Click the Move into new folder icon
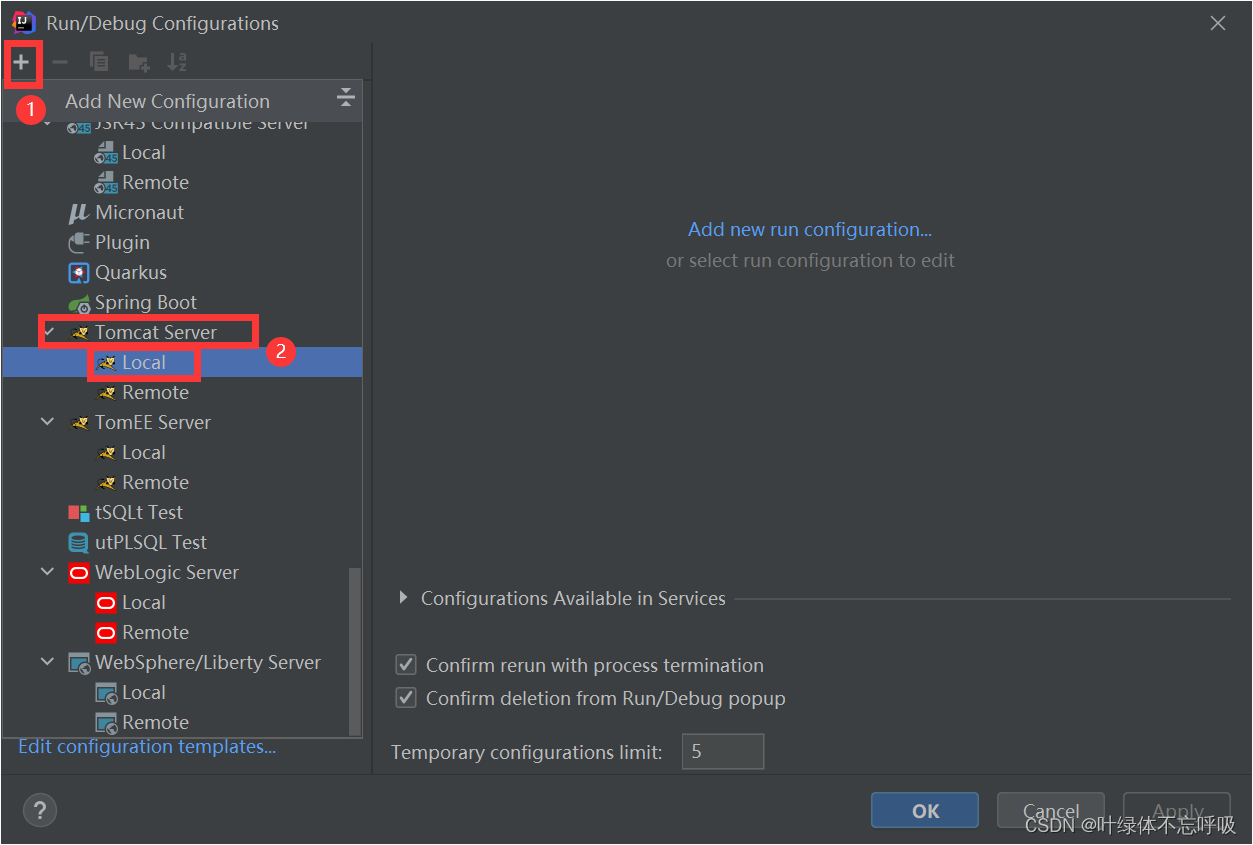 pos(138,62)
